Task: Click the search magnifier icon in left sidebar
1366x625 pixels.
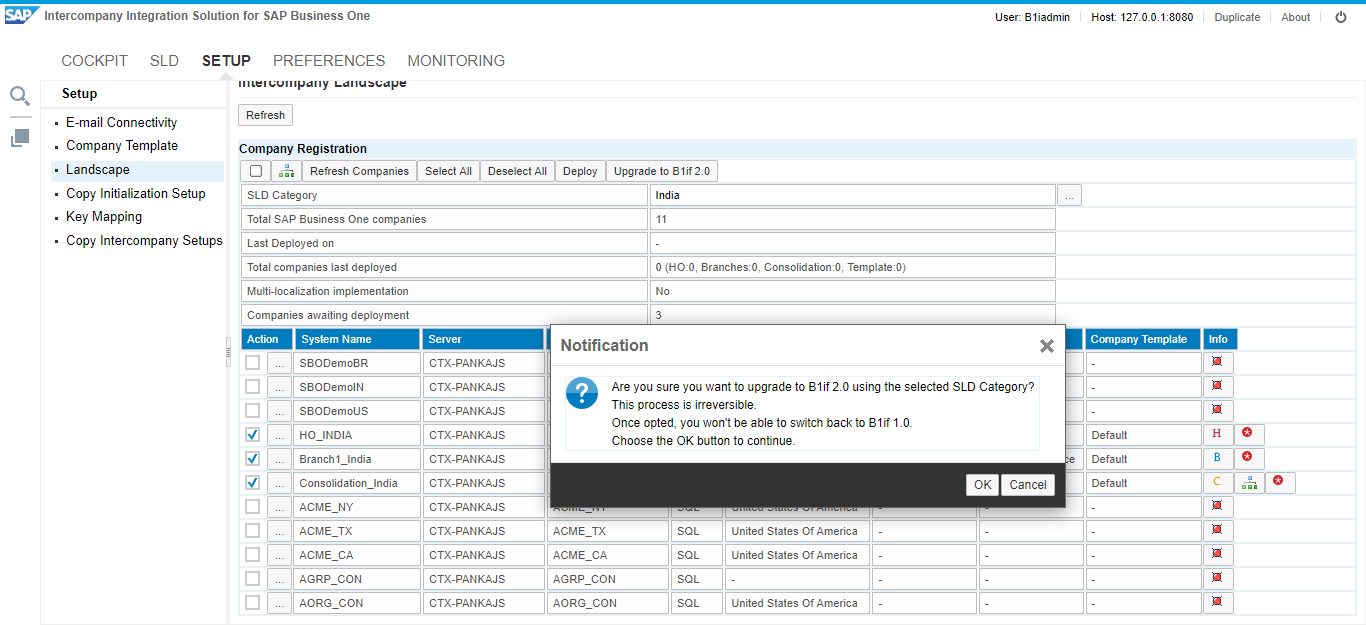Action: coord(20,96)
